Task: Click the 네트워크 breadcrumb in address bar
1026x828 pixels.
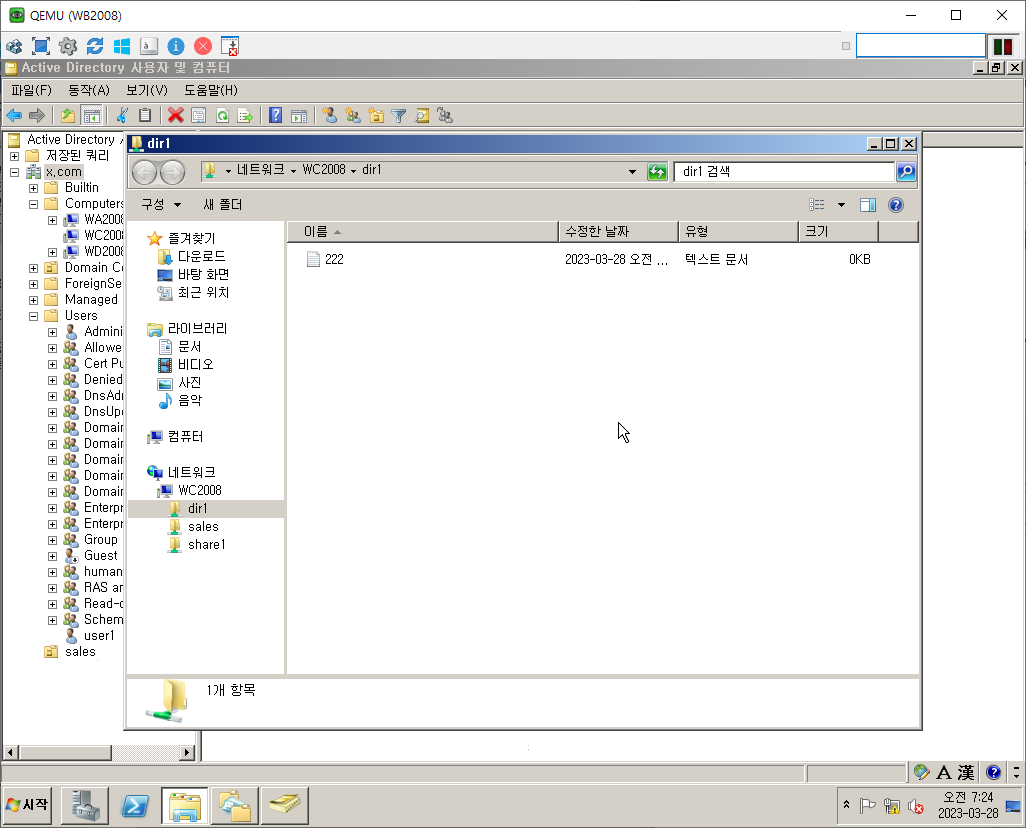Action: pos(260,170)
